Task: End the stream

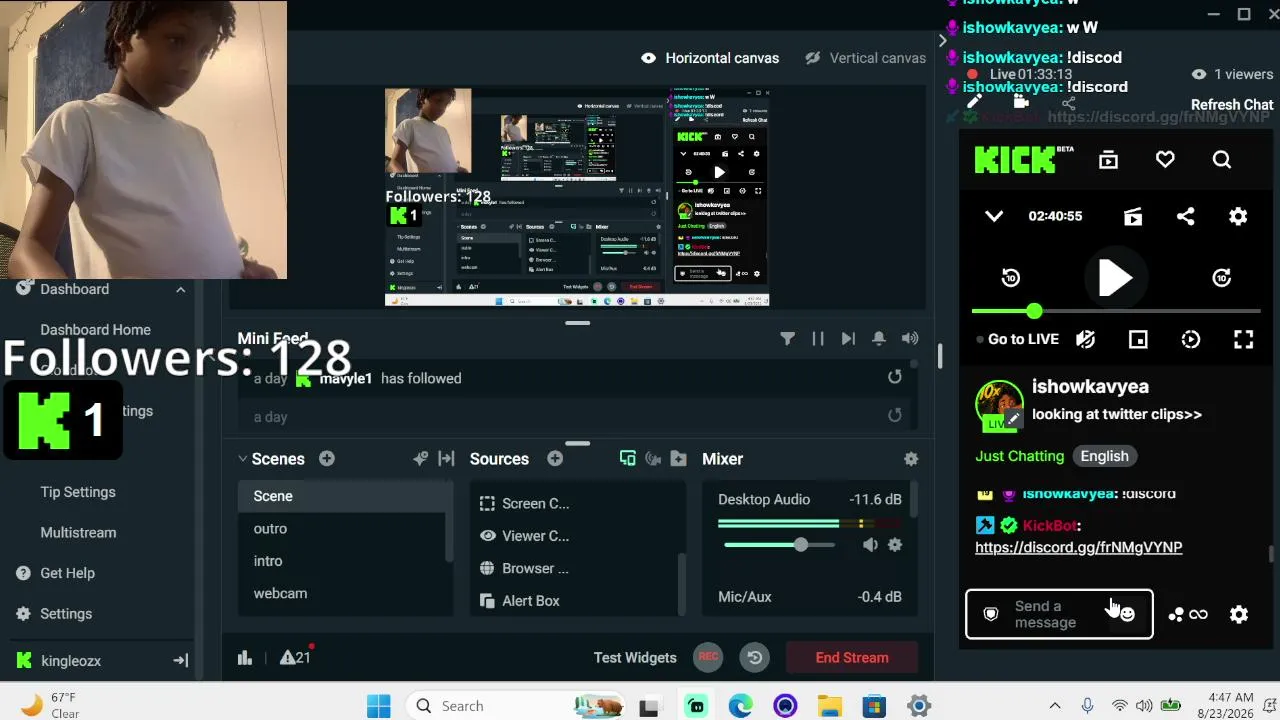Action: [x=852, y=657]
